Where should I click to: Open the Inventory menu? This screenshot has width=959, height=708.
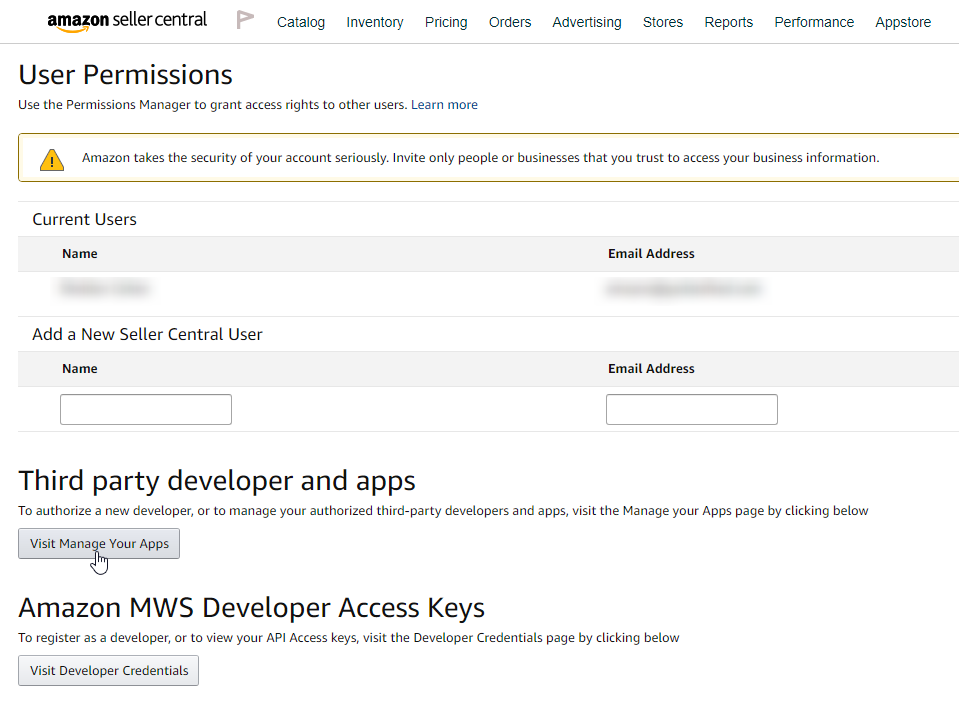click(x=375, y=22)
